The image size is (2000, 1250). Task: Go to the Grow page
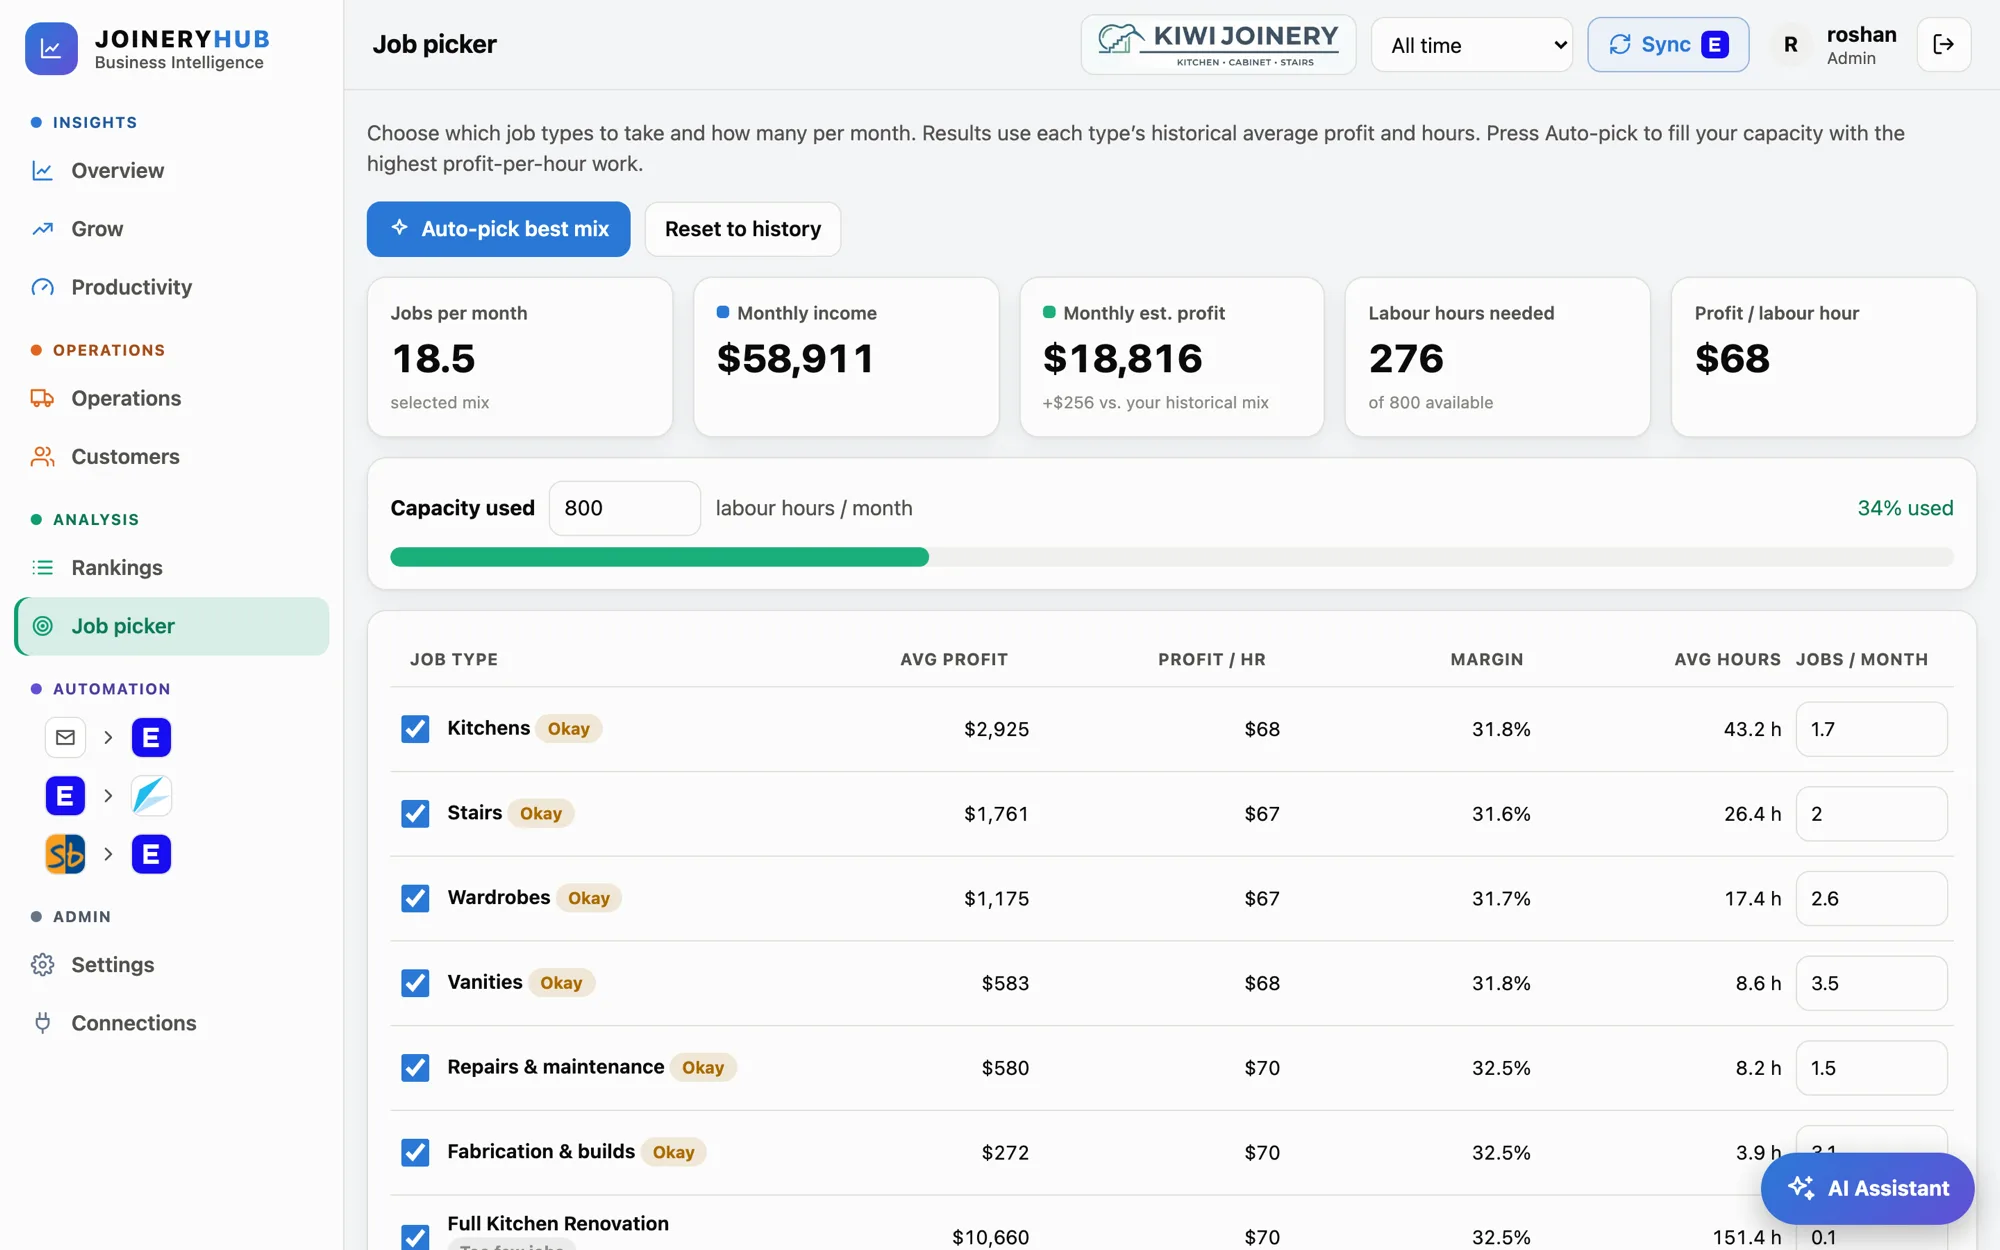[172, 229]
